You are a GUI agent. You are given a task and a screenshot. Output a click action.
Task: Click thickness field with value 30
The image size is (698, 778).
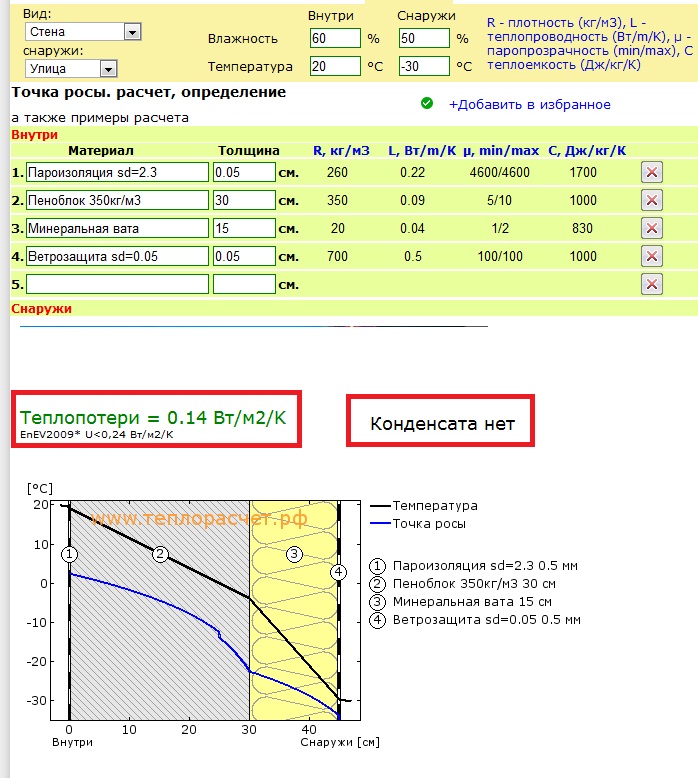click(244, 200)
